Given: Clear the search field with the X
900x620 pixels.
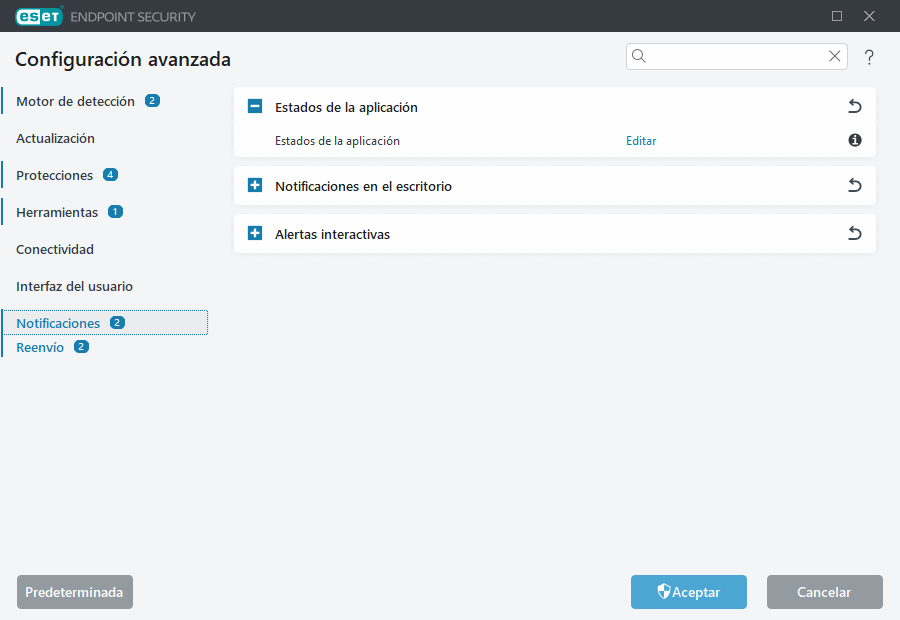Looking at the screenshot, I should tap(834, 56).
